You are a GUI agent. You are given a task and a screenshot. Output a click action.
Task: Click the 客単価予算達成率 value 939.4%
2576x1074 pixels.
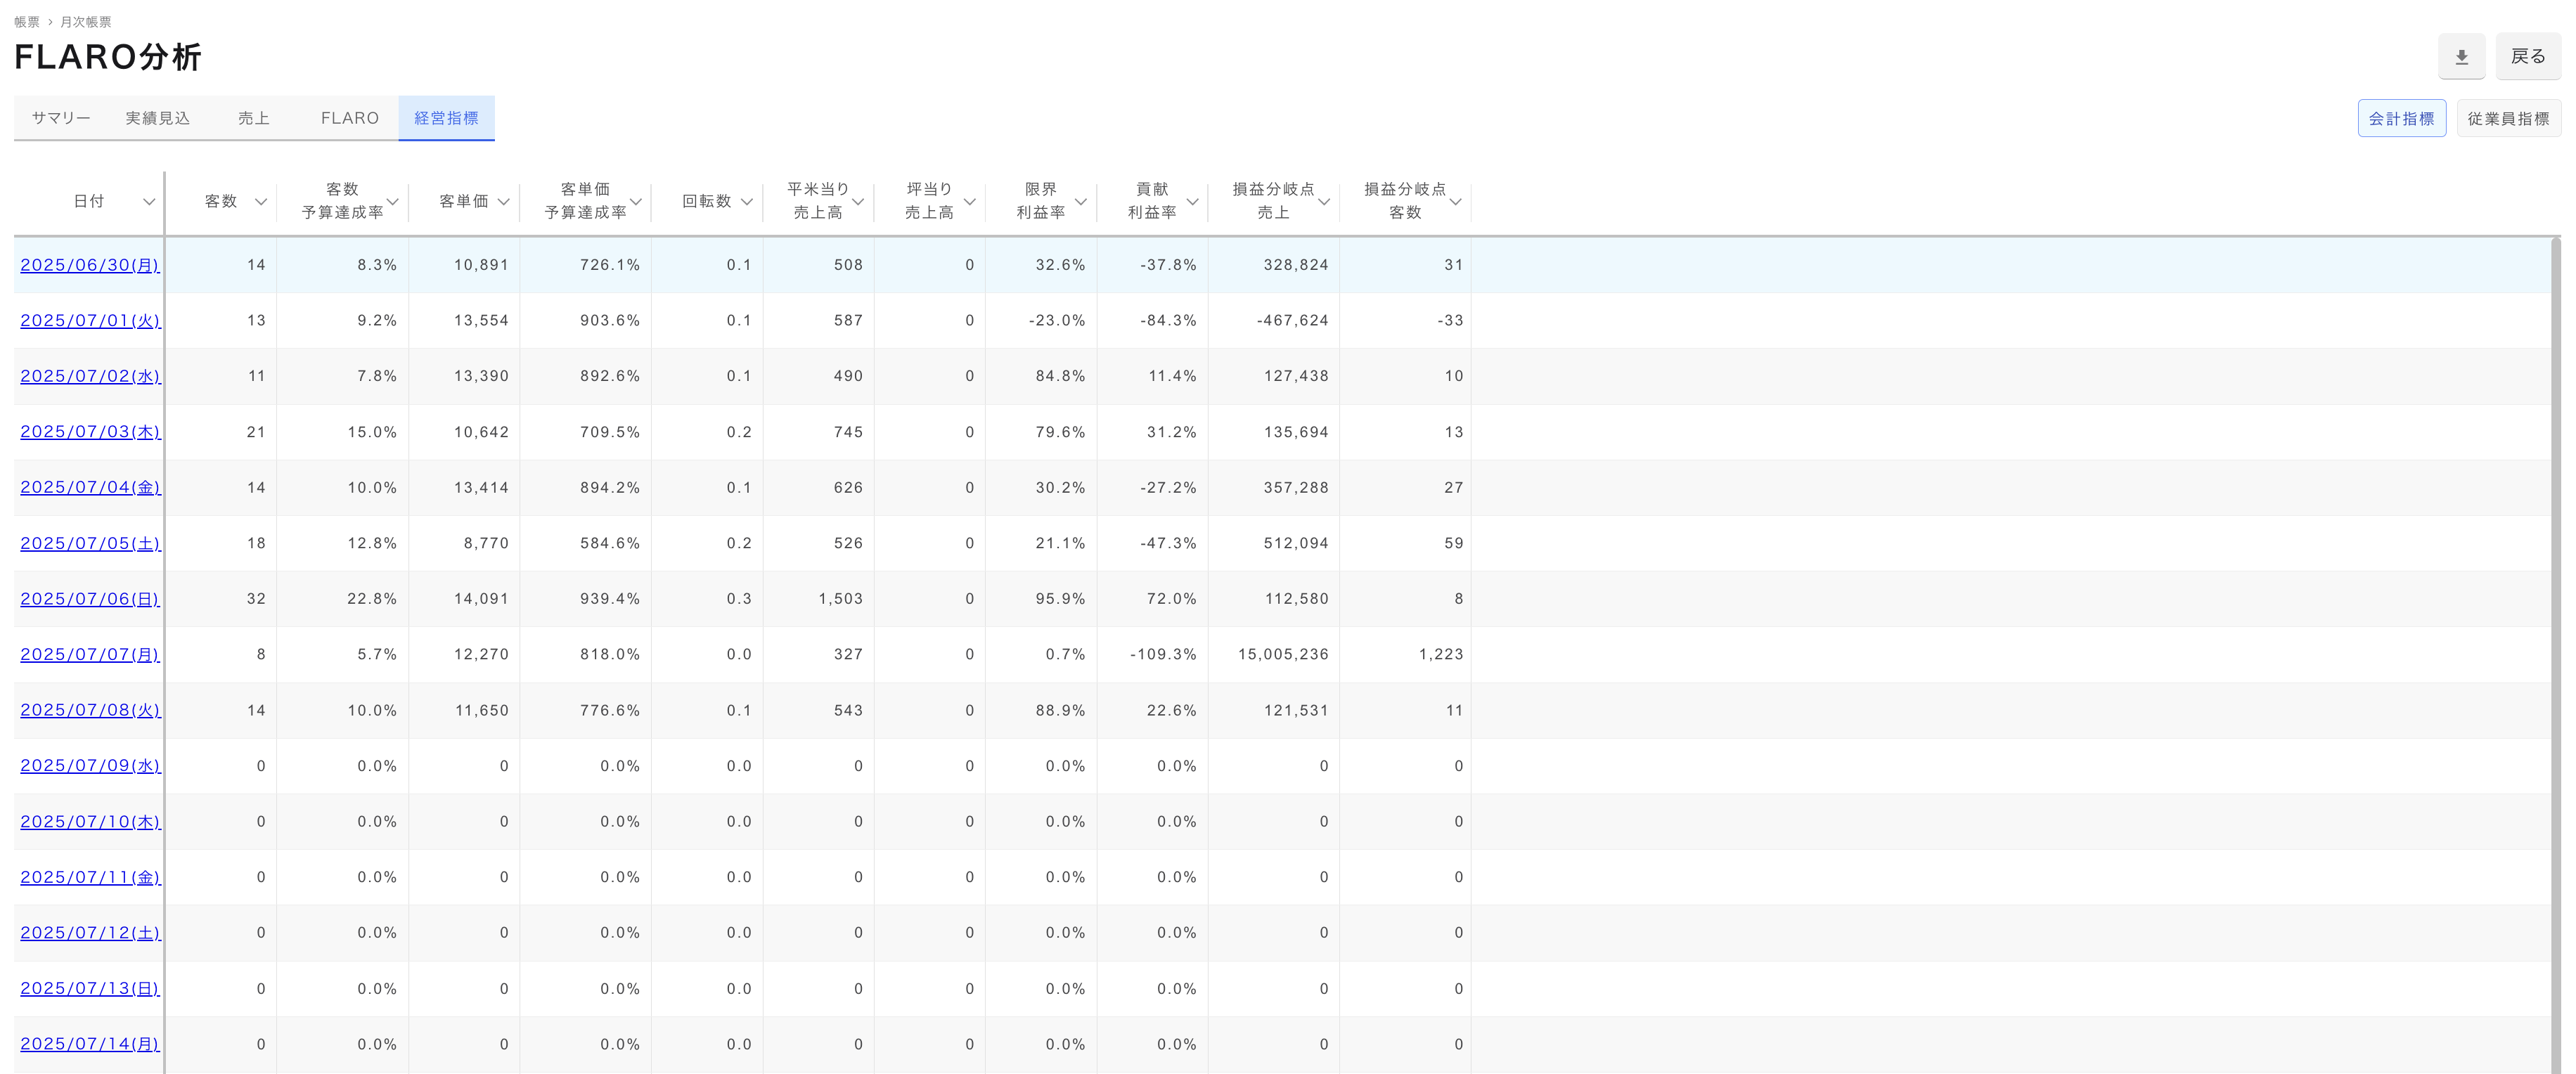coord(610,599)
